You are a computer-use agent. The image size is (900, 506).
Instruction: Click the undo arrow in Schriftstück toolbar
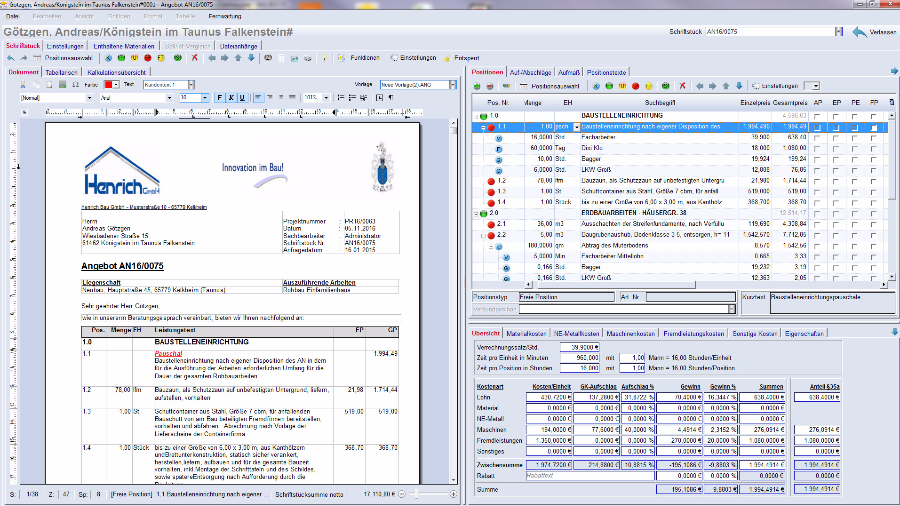click(x=10, y=58)
